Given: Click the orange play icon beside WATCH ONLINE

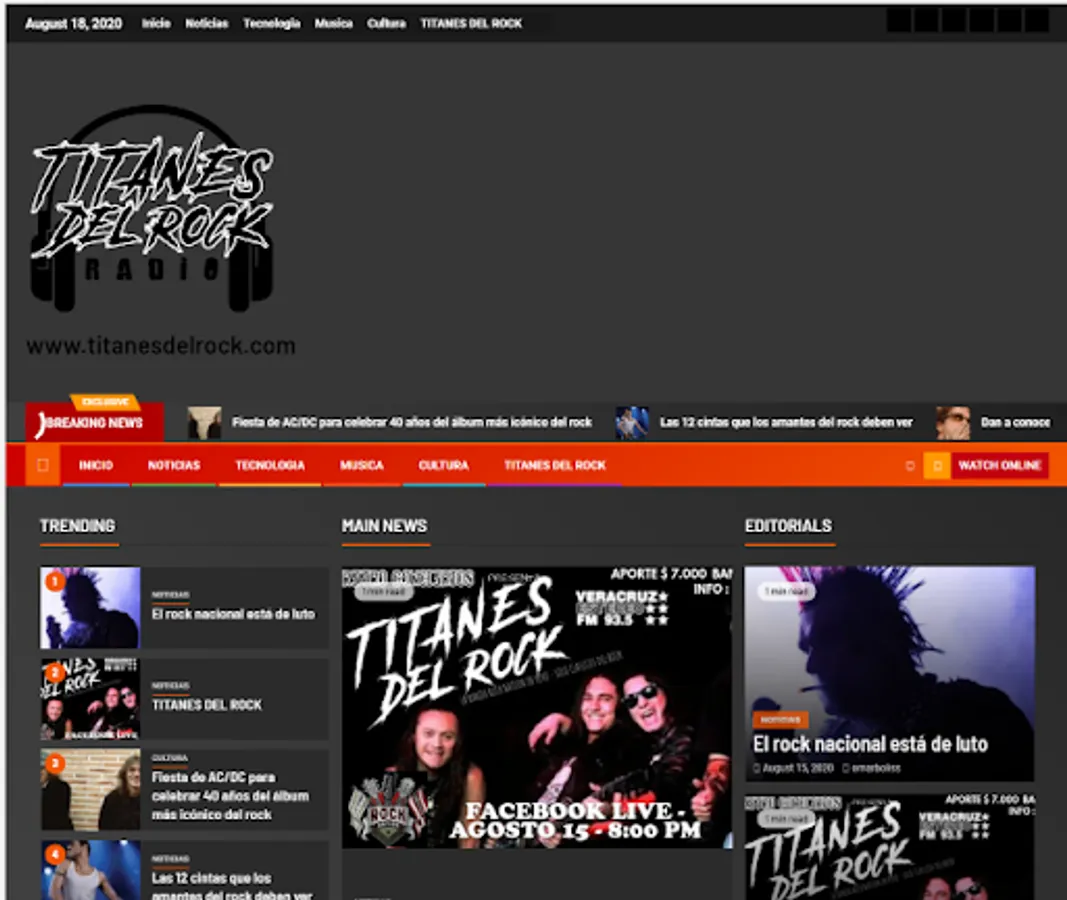Looking at the screenshot, I should [937, 466].
